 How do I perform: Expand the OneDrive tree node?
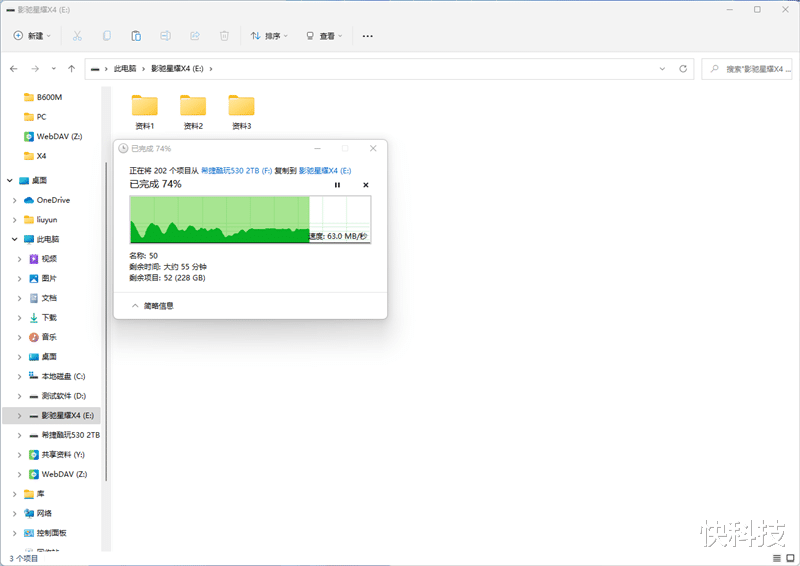(14, 200)
